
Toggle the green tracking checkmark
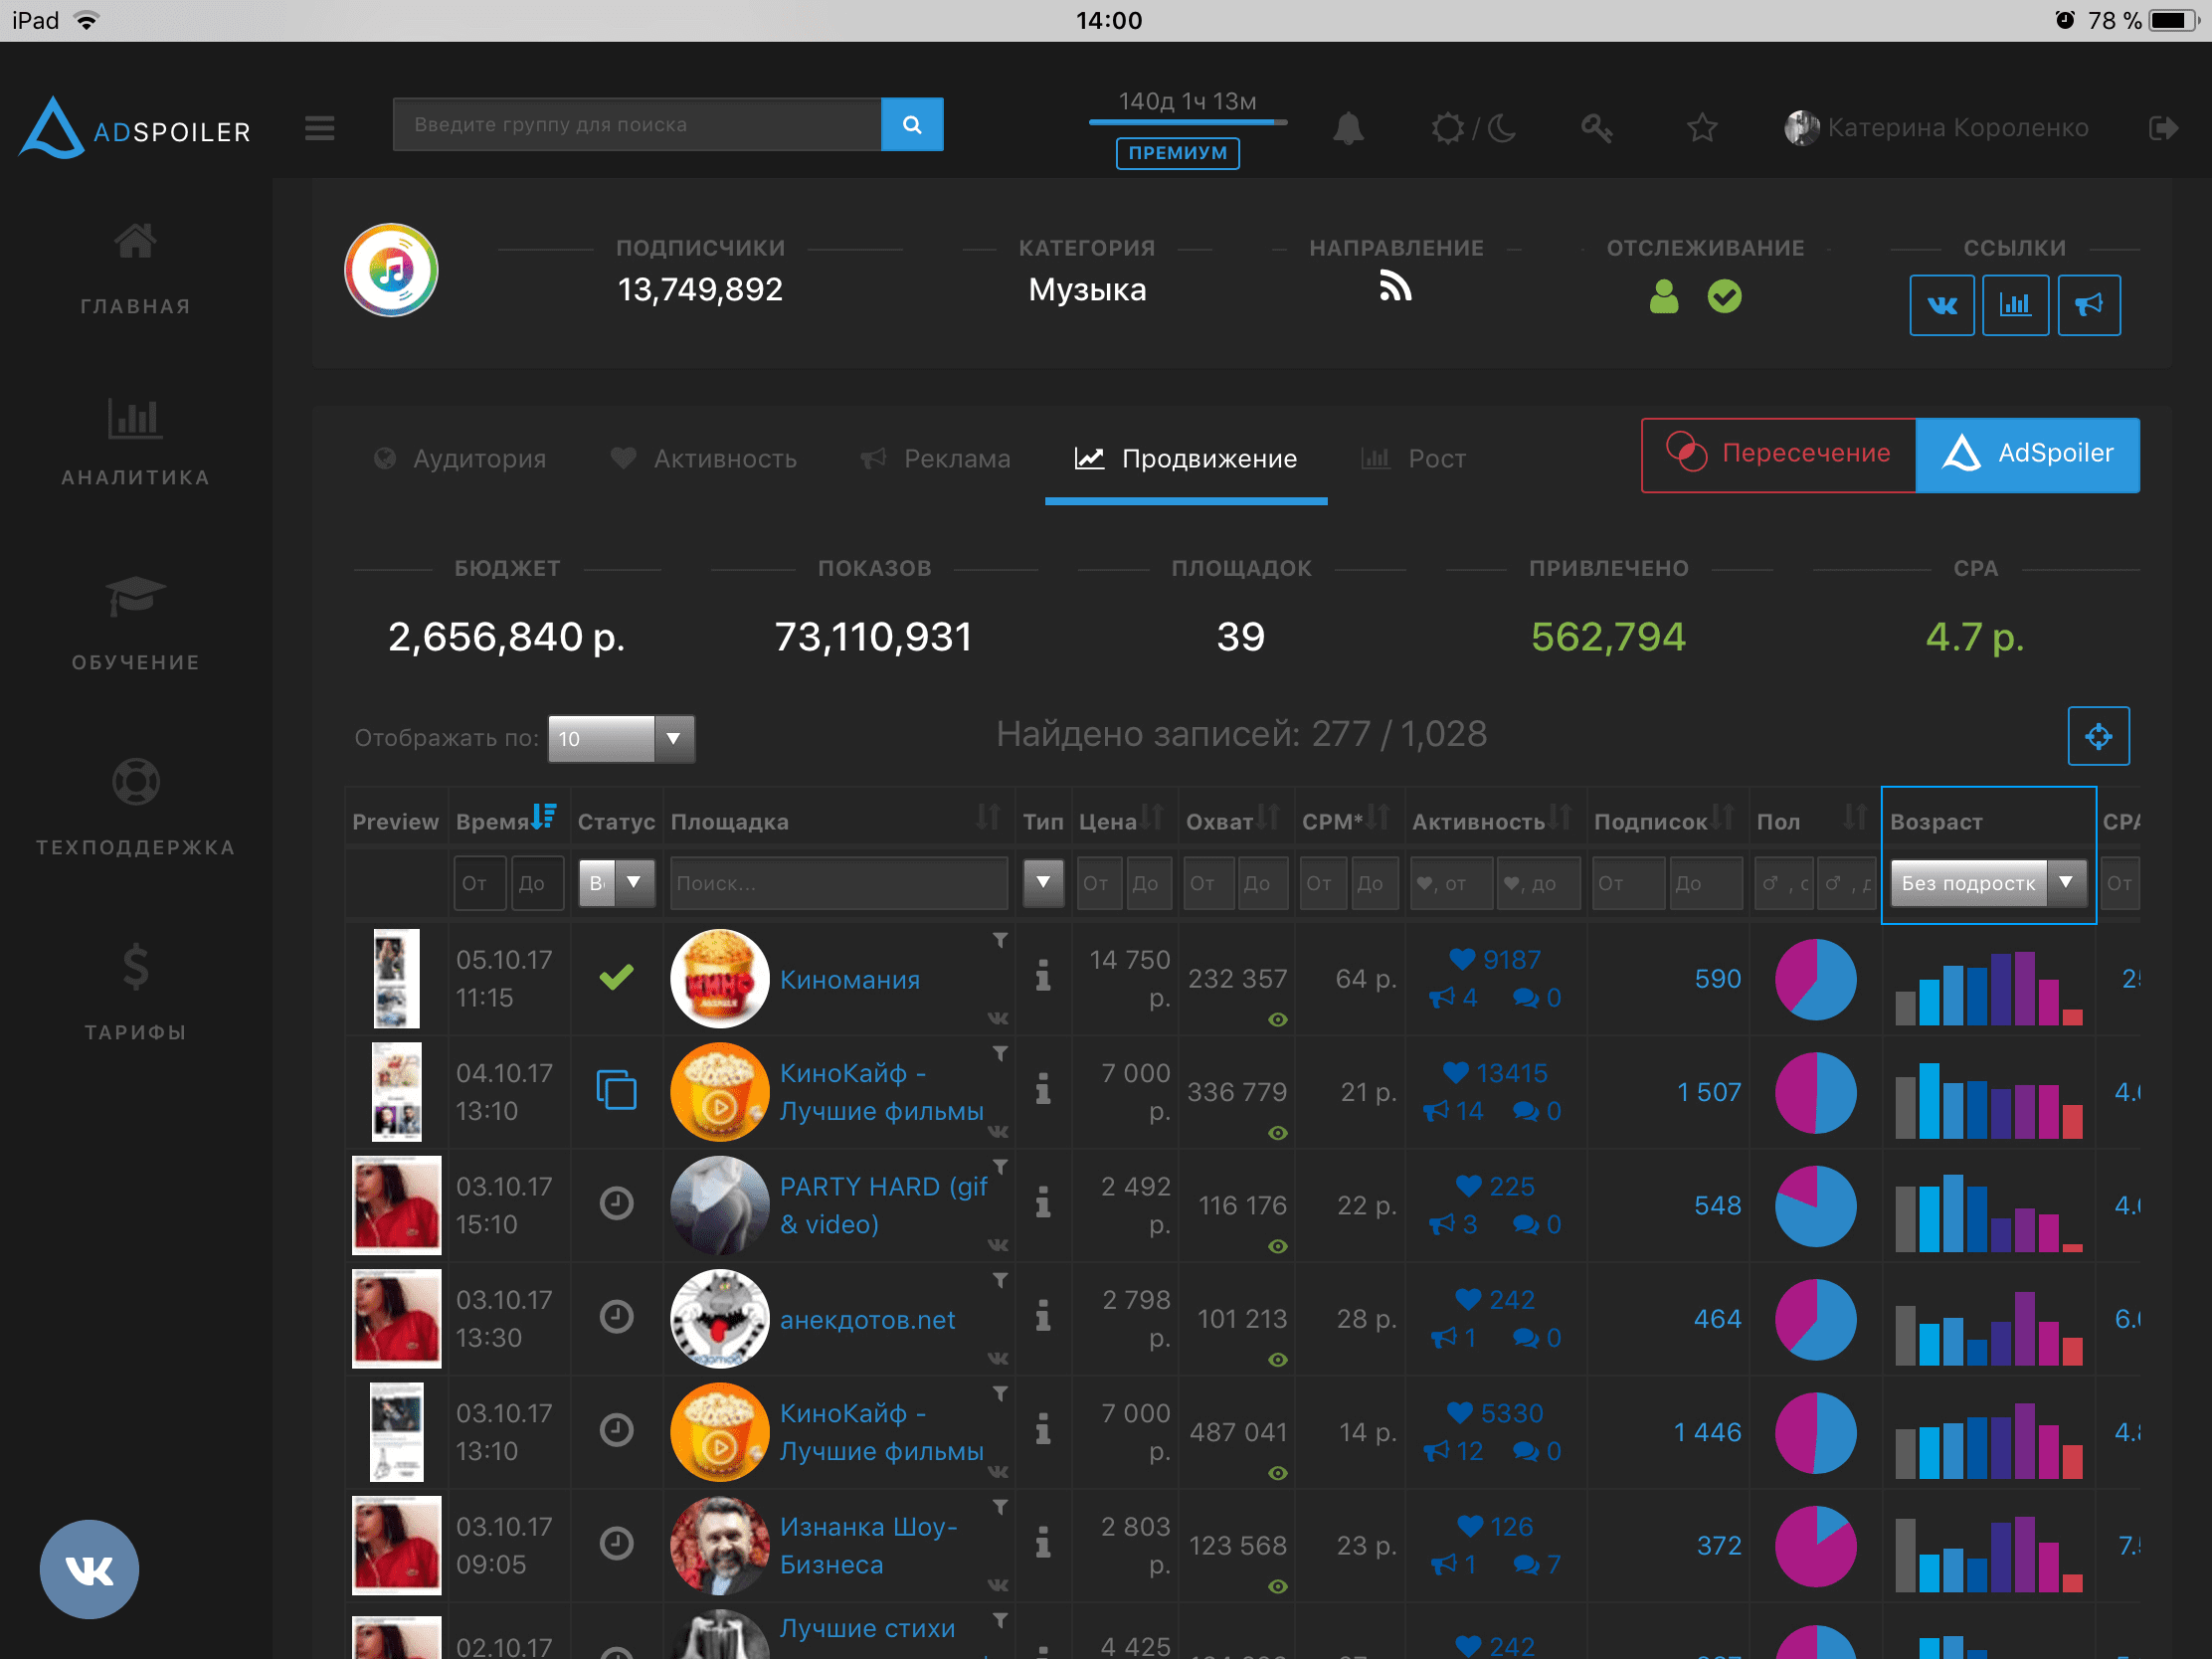coord(1724,297)
